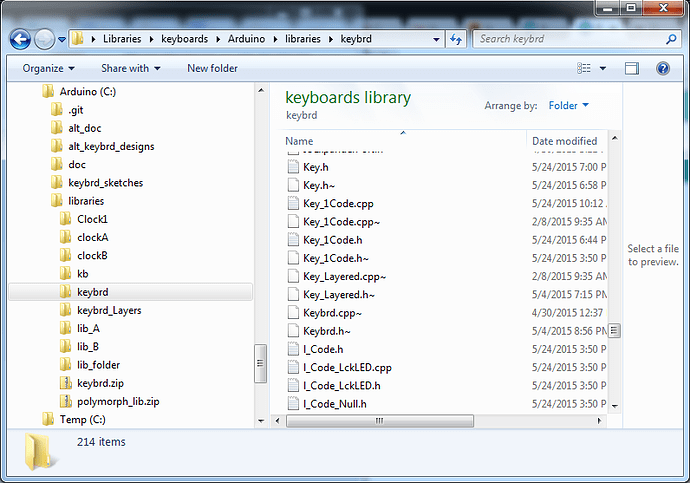Sort by Date modified column header
Screen dimensions: 690x483
tap(565, 141)
